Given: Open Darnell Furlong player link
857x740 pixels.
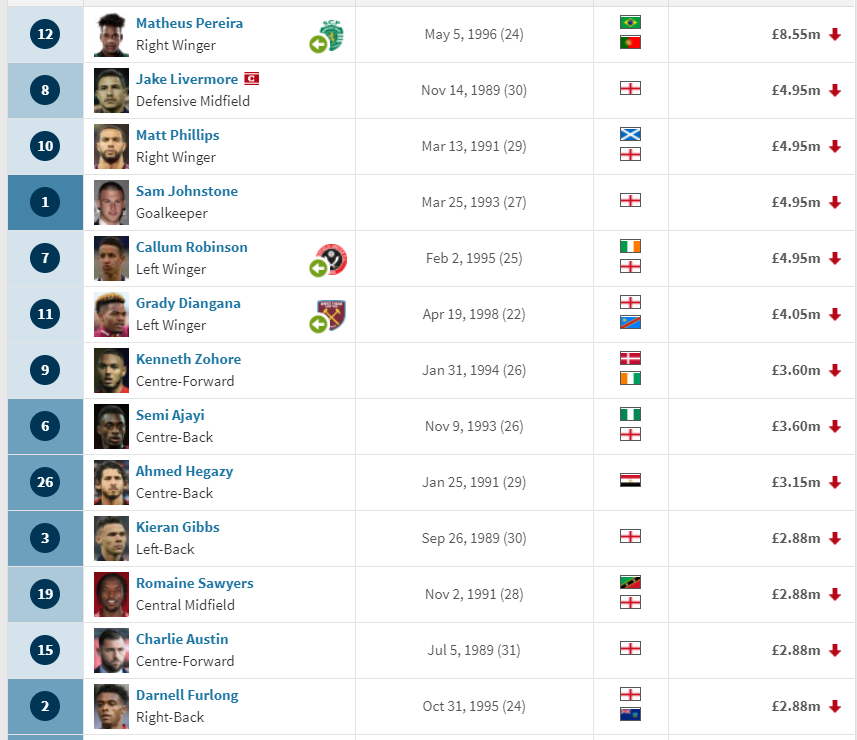Looking at the screenshot, I should [187, 695].
